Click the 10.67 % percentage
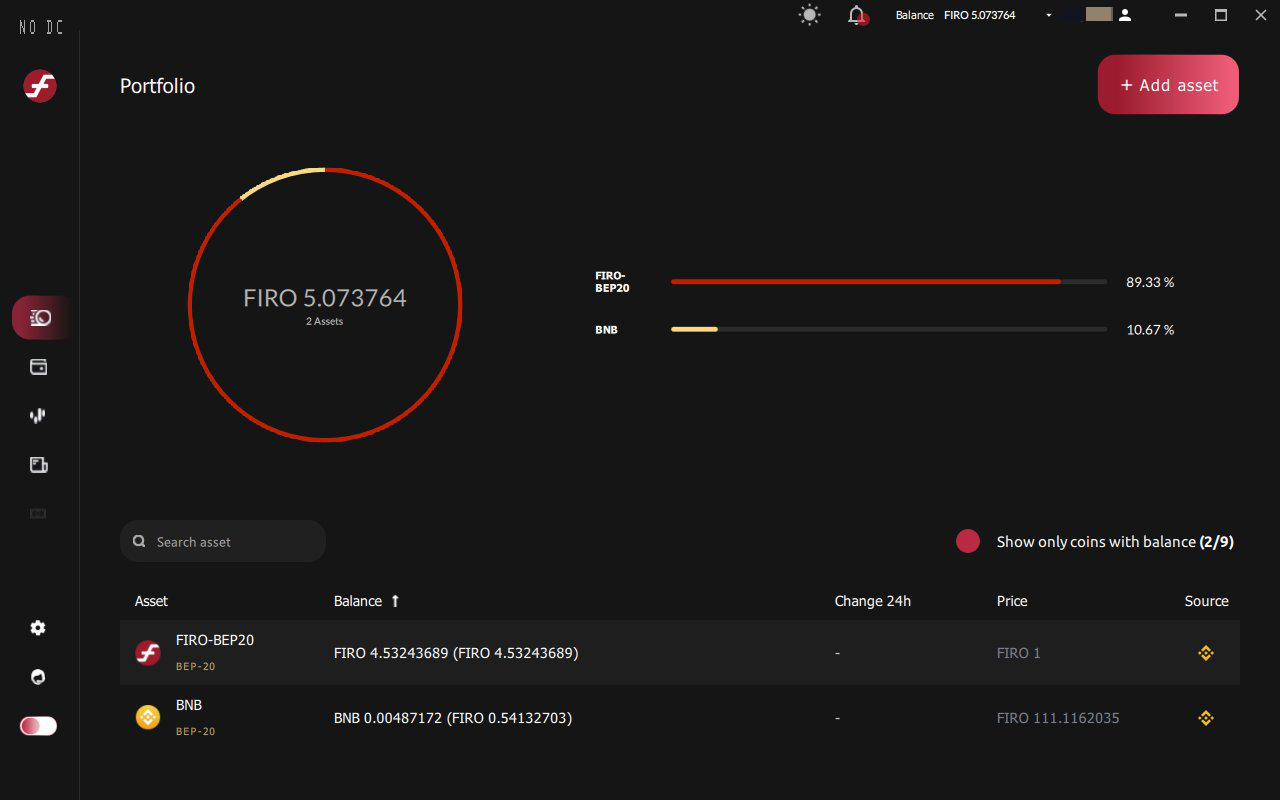Image resolution: width=1280 pixels, height=800 pixels. tap(1150, 329)
